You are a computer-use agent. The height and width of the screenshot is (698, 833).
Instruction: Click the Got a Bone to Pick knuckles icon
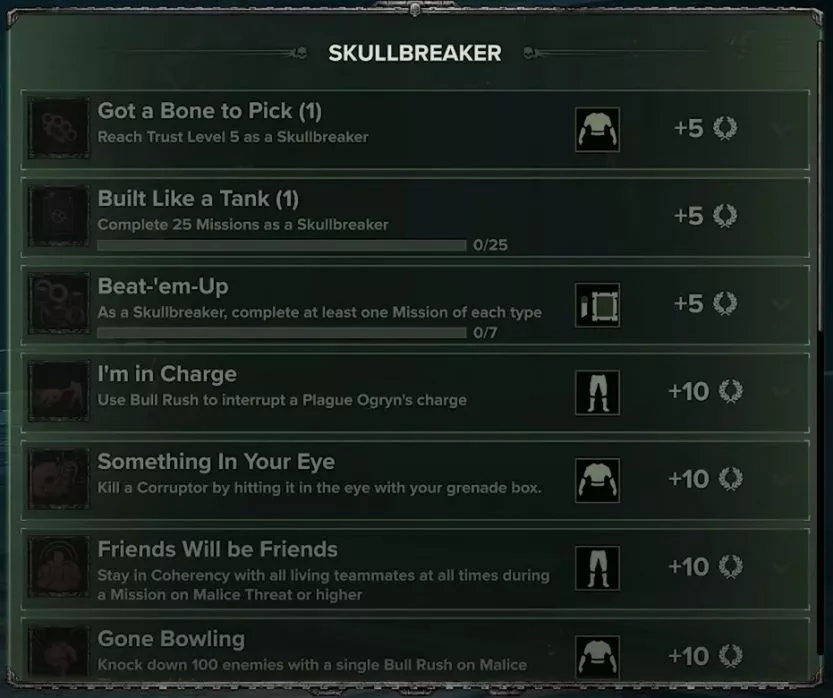(x=58, y=128)
